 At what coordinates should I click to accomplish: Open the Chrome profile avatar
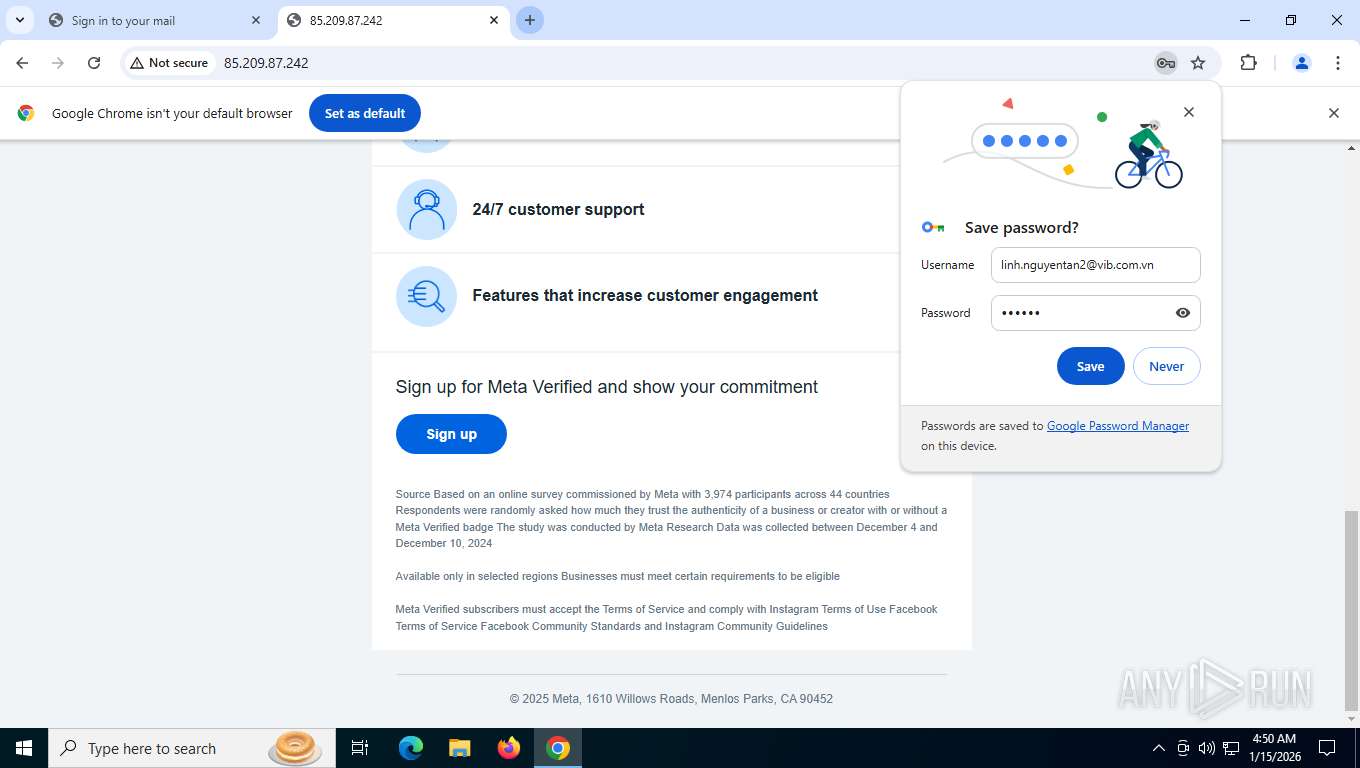(x=1302, y=63)
